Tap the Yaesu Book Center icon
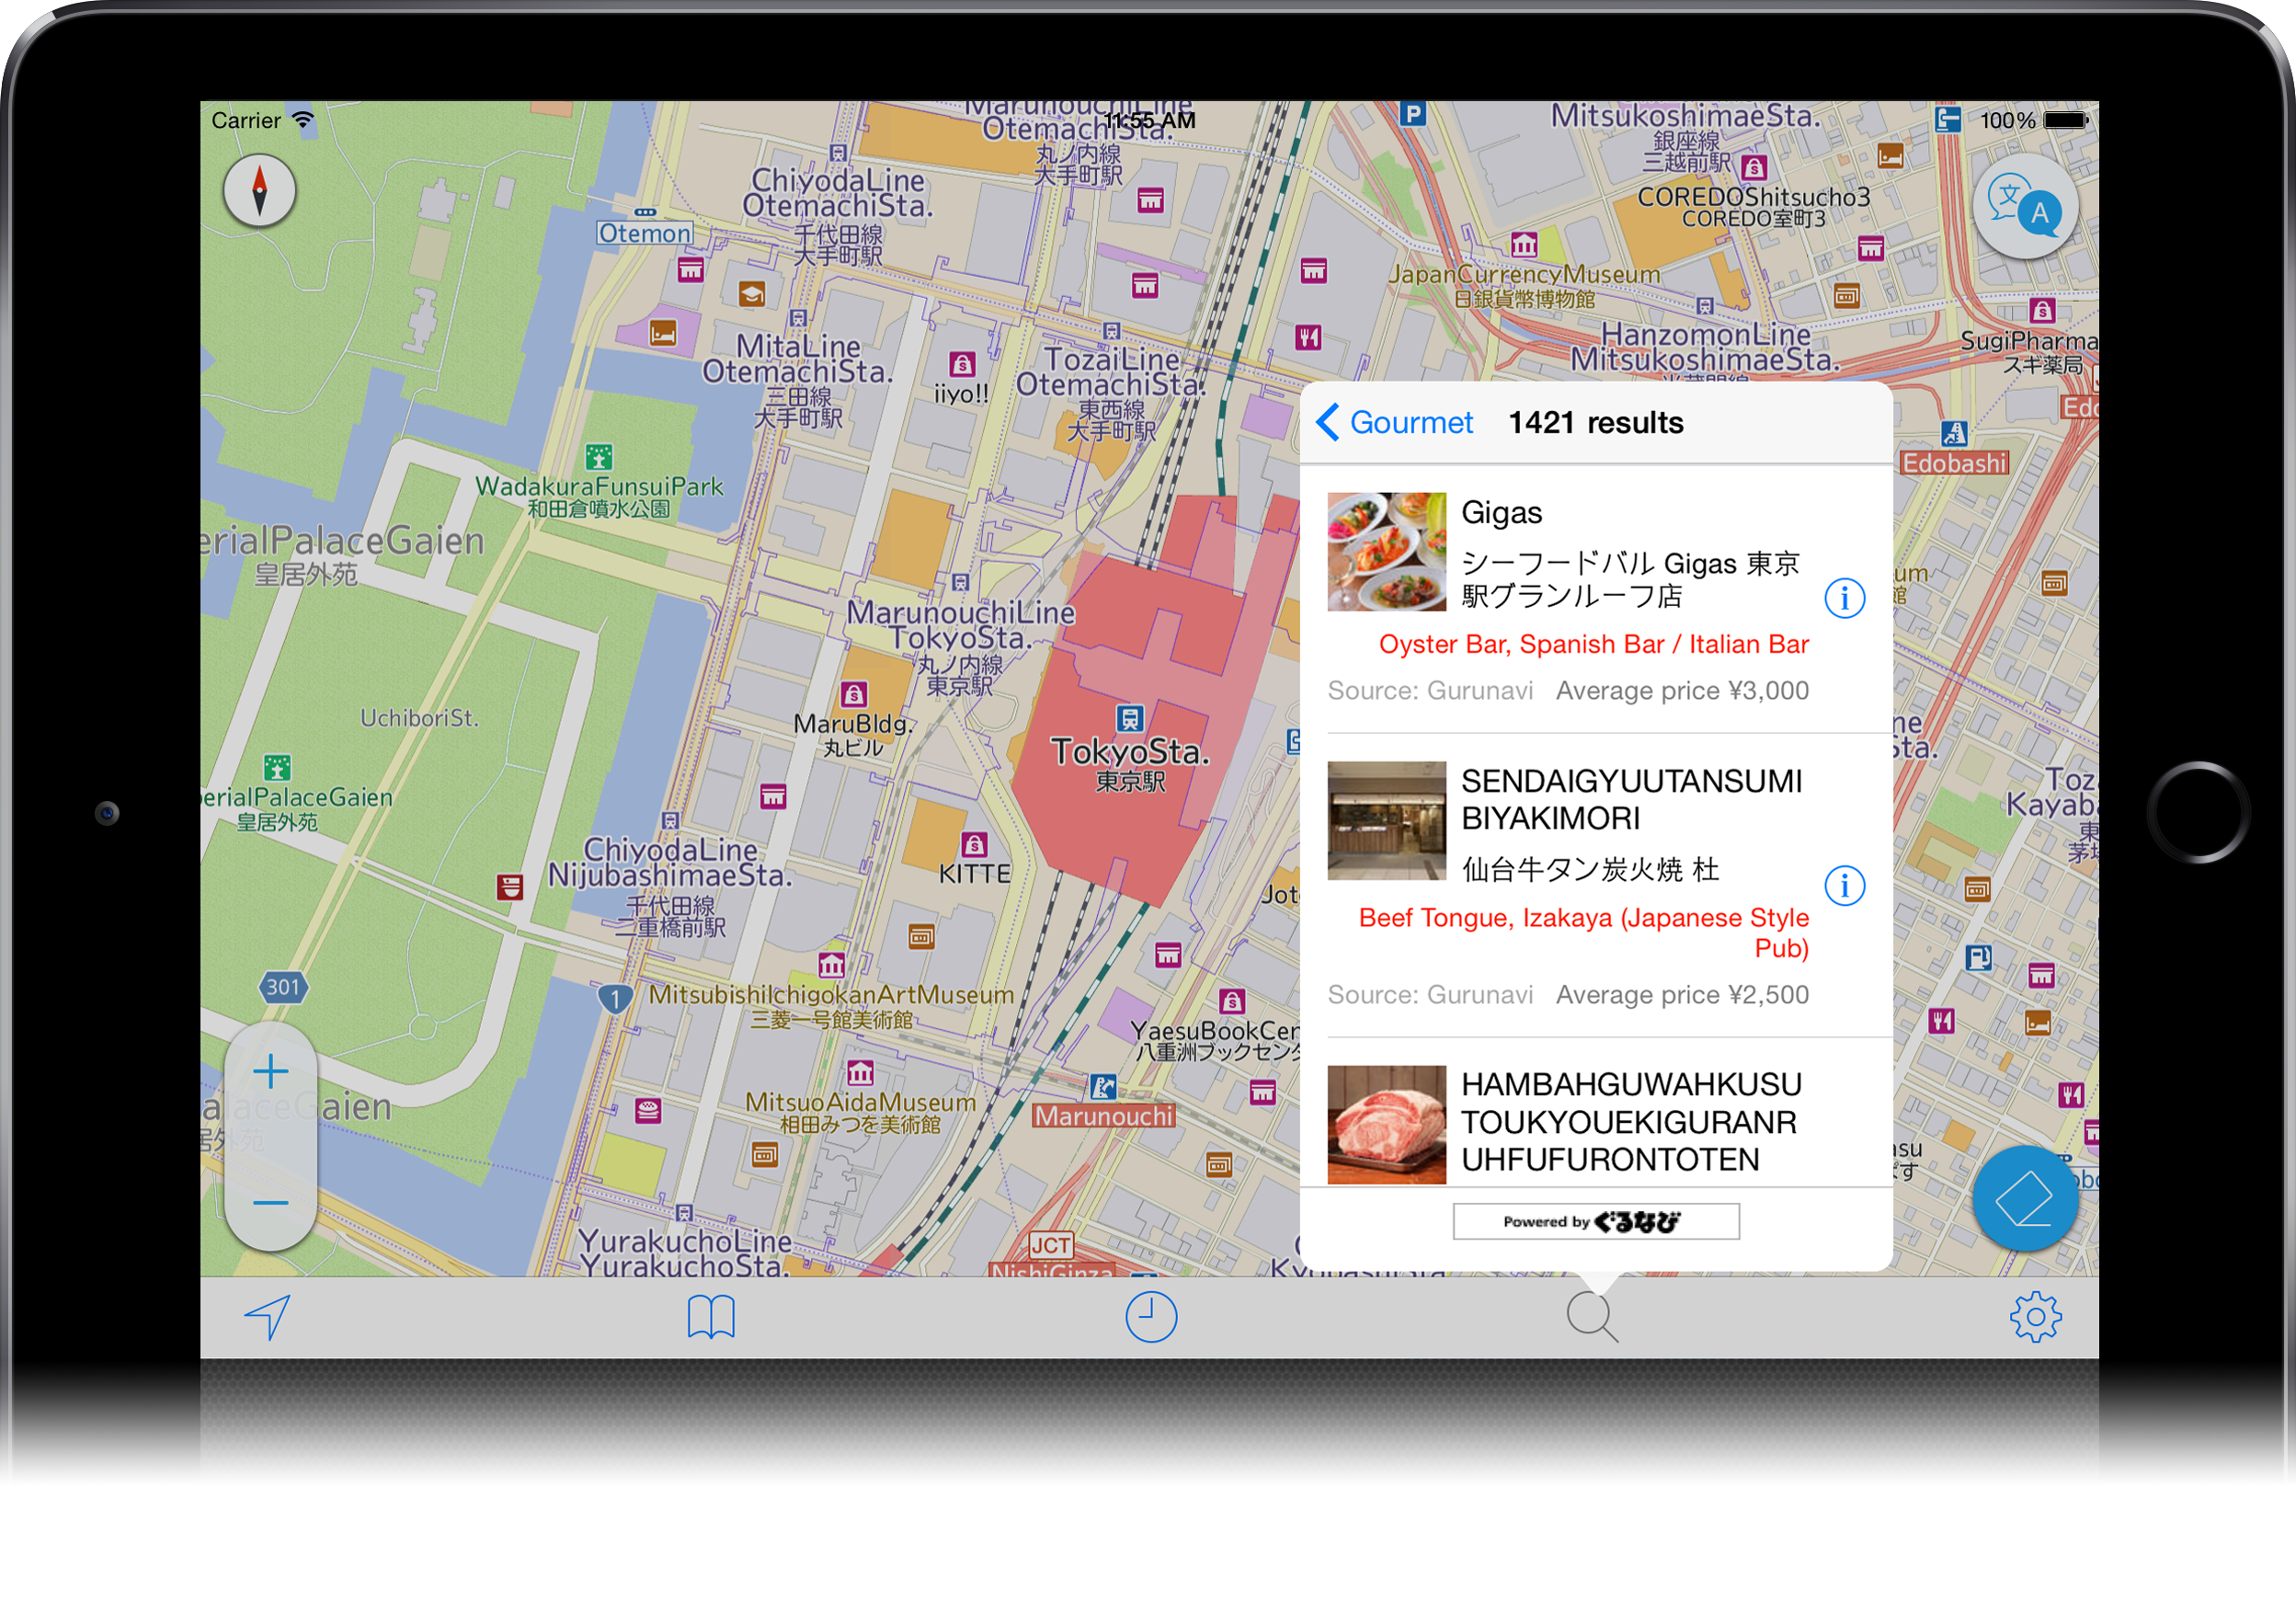Viewport: 2296px width, 1624px height. (1231, 1000)
